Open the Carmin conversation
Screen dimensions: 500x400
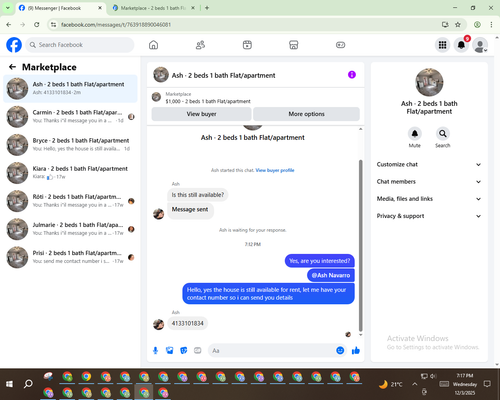pyautogui.click(x=70, y=117)
